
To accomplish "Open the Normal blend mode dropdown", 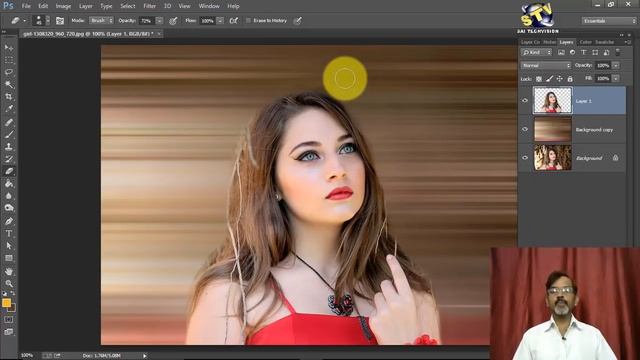I will click(x=546, y=65).
